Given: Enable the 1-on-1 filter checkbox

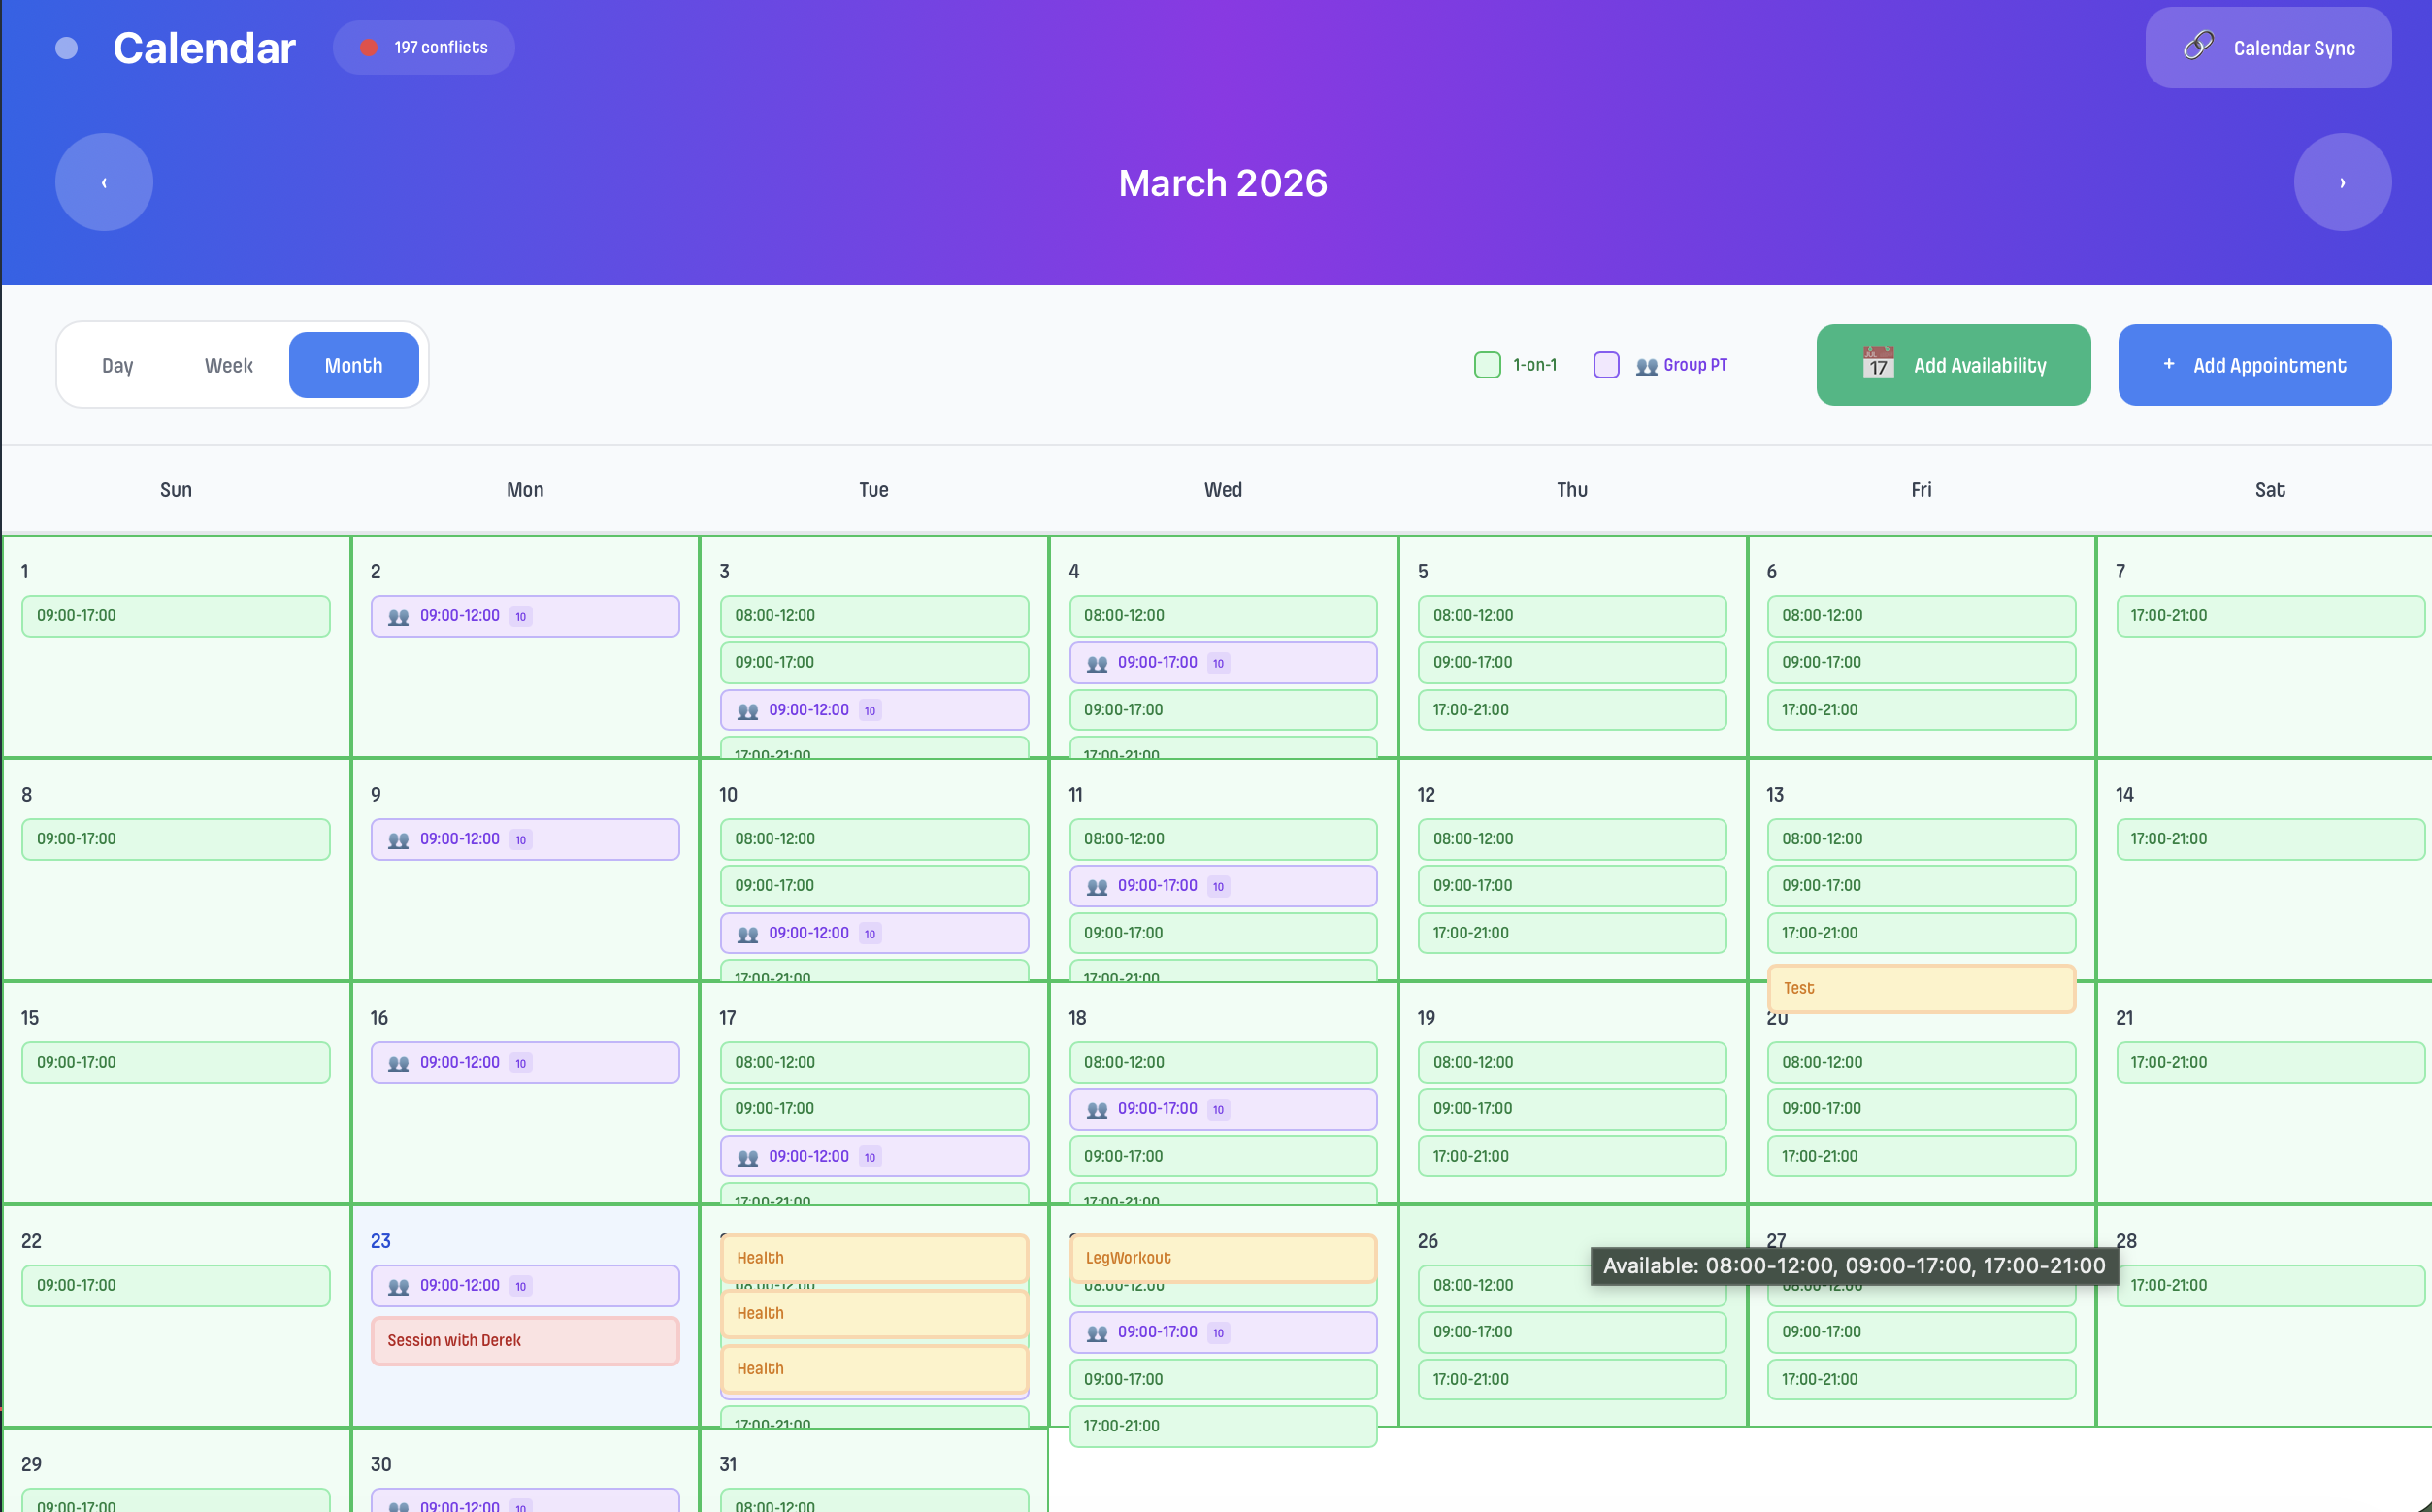Looking at the screenshot, I should coord(1487,364).
